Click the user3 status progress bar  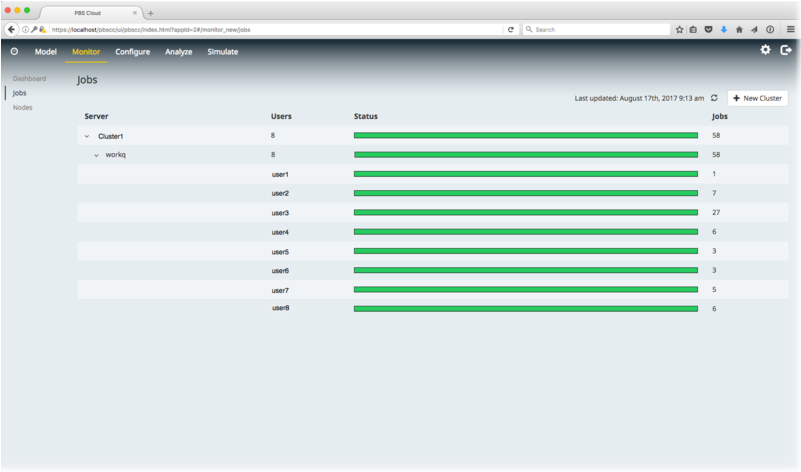[525, 213]
